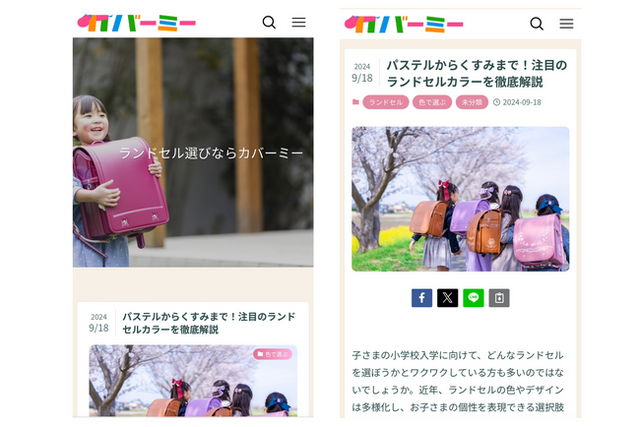The width and height of the screenshot is (640, 427).
Task: Click the large article image of children
Action: pyautogui.click(x=460, y=199)
